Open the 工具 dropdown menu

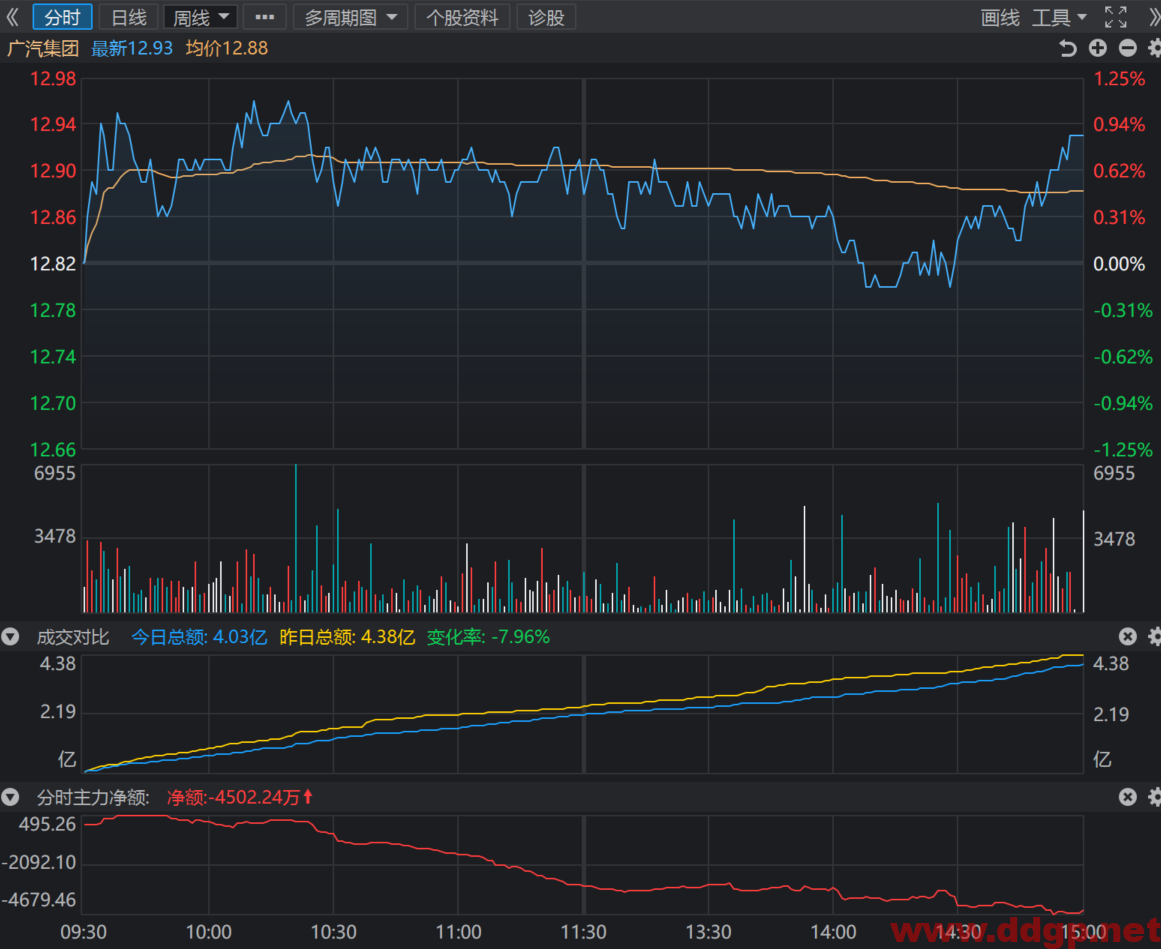[1060, 17]
